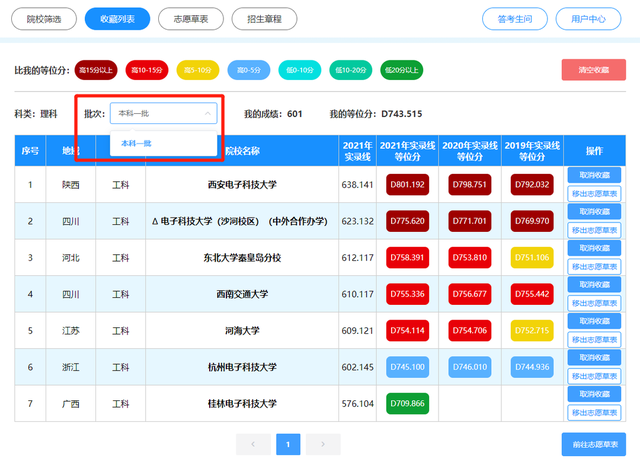Viewport: 640px width, 468px height.
Task: Collapse the 批次 dropdown with its arrow
Action: (x=208, y=113)
